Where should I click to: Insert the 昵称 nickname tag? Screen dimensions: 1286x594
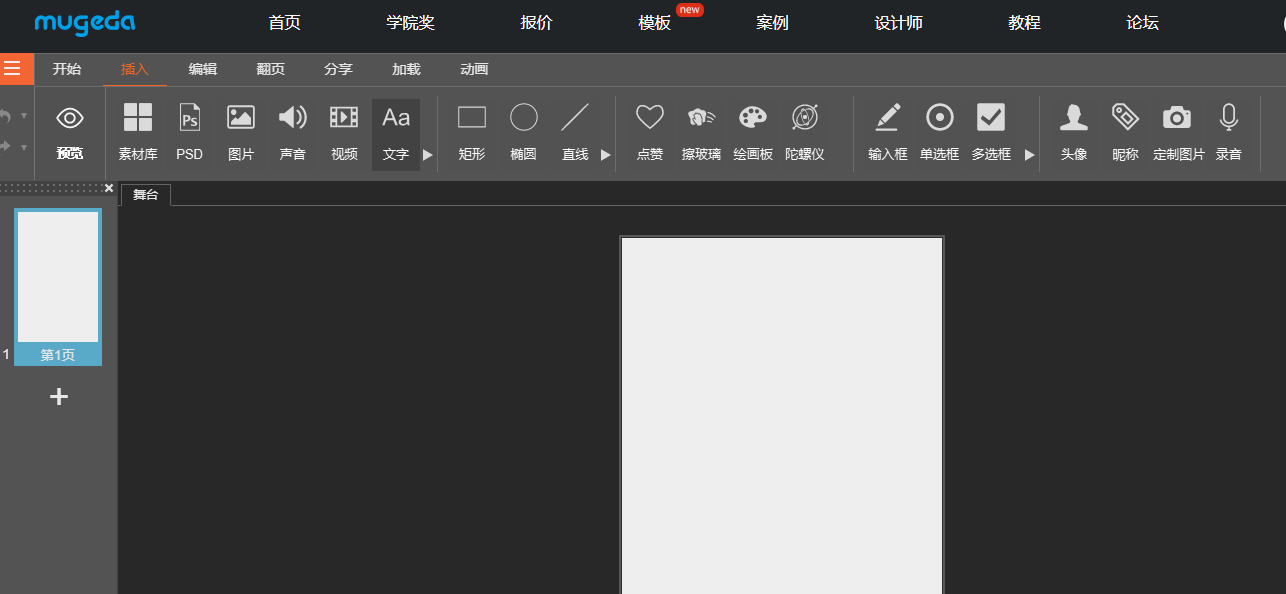click(1125, 134)
